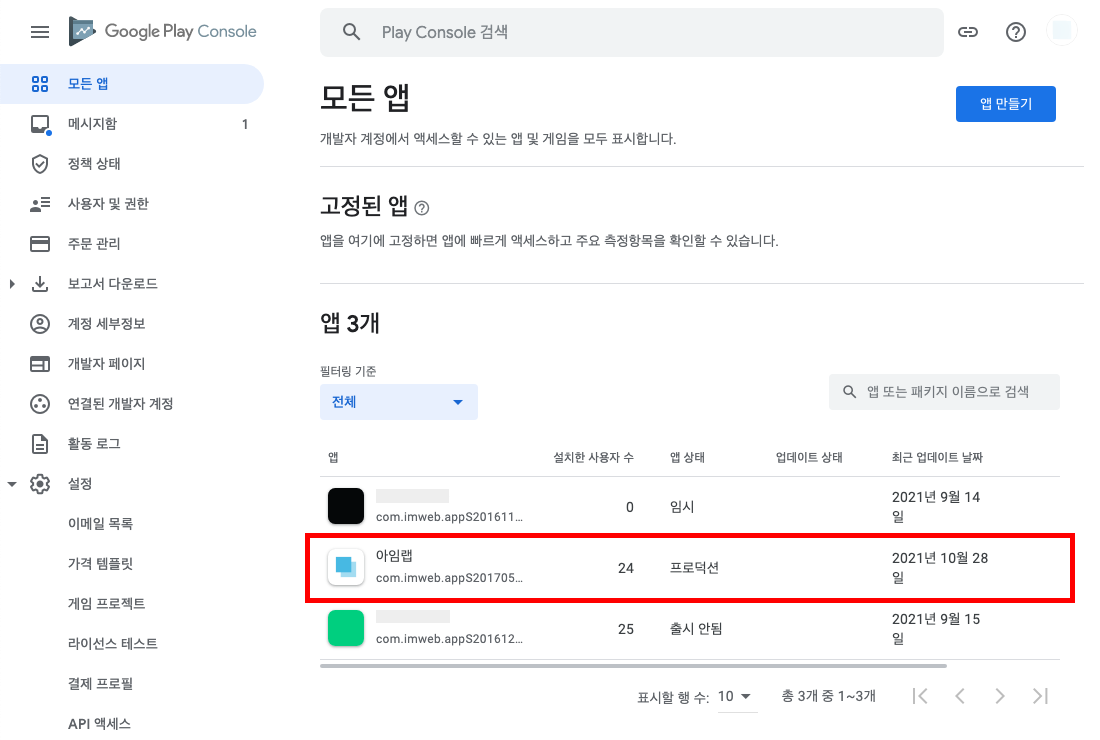Click the 고정된 앱 help icon

click(422, 208)
